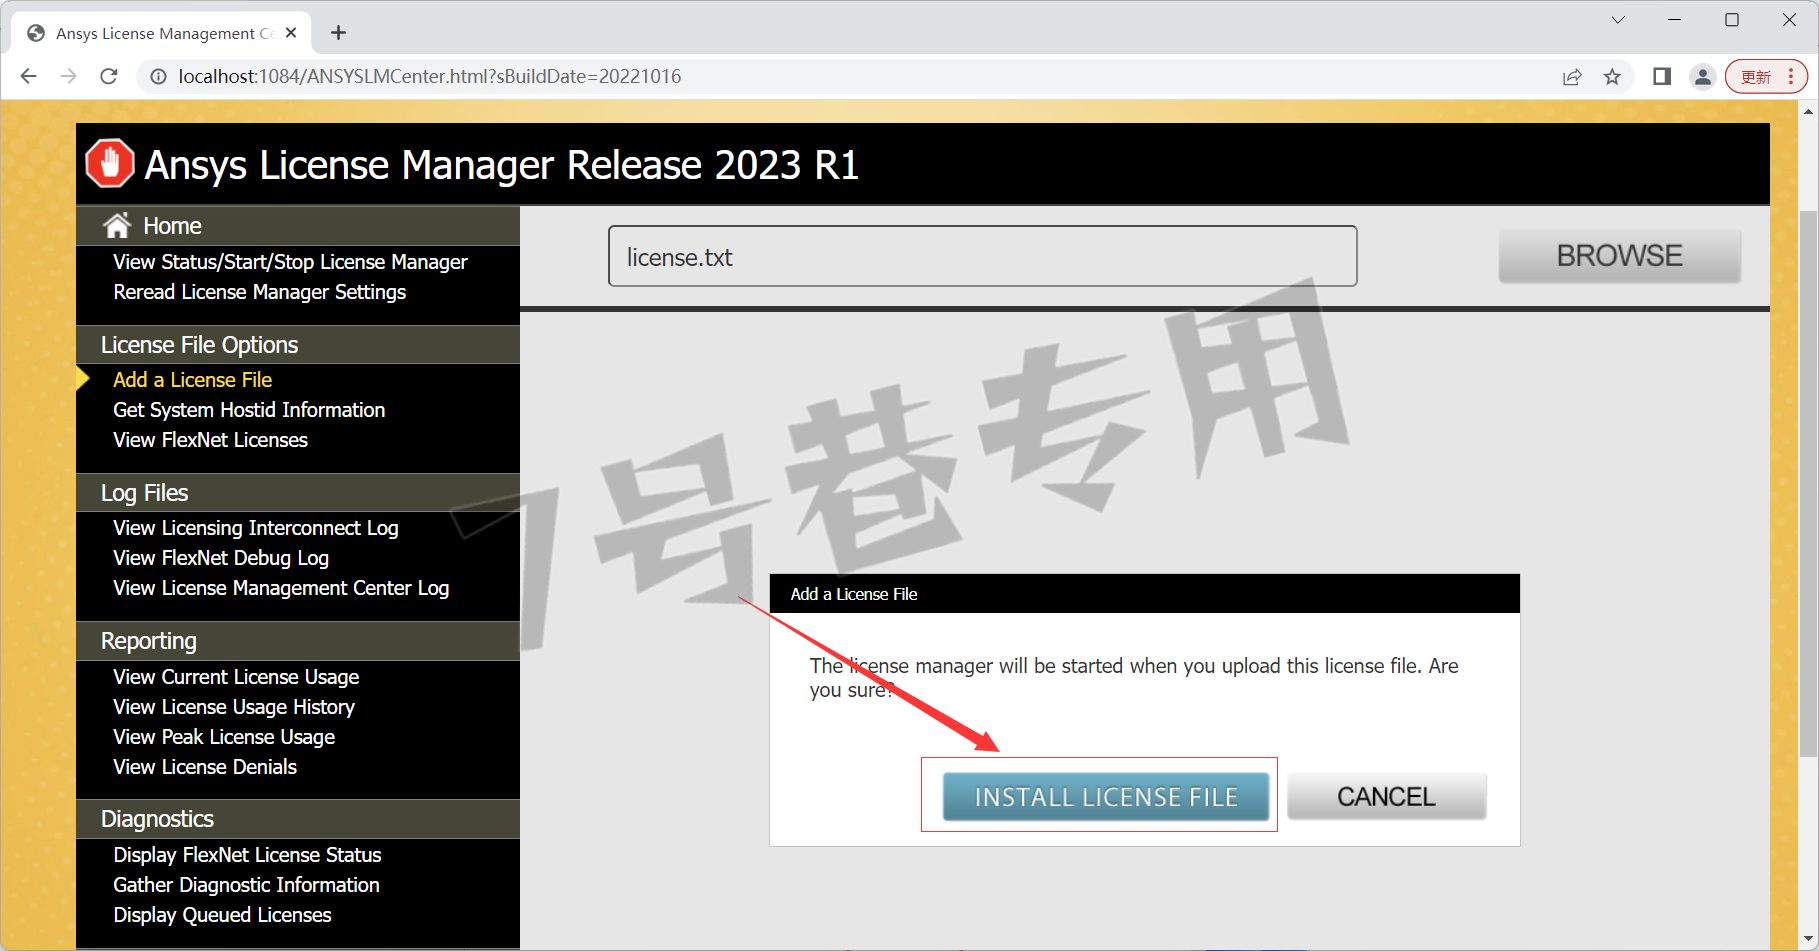
Task: Click INSTALL LICENSE FILE button
Action: point(1106,796)
